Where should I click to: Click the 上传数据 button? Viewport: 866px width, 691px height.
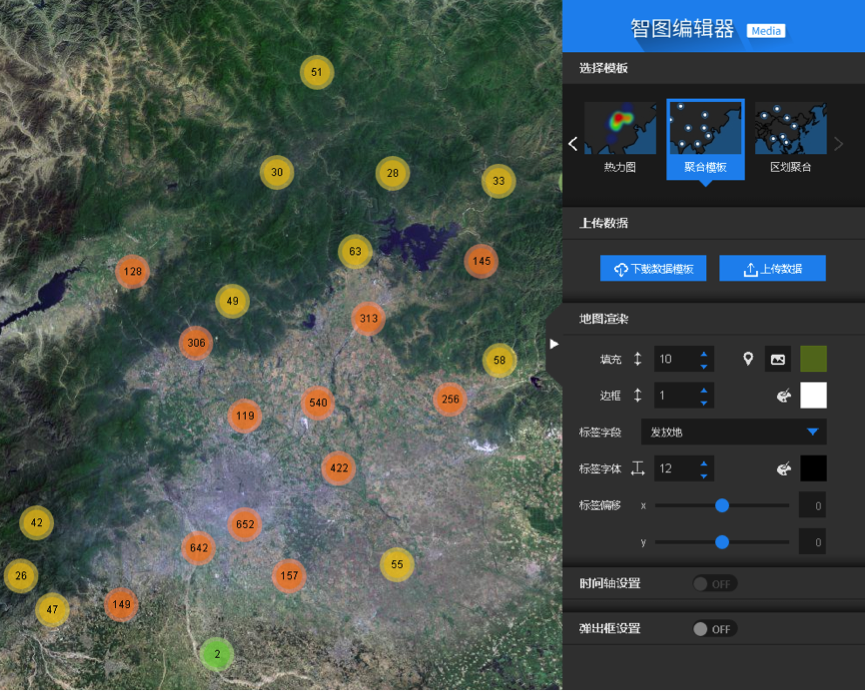tap(773, 268)
